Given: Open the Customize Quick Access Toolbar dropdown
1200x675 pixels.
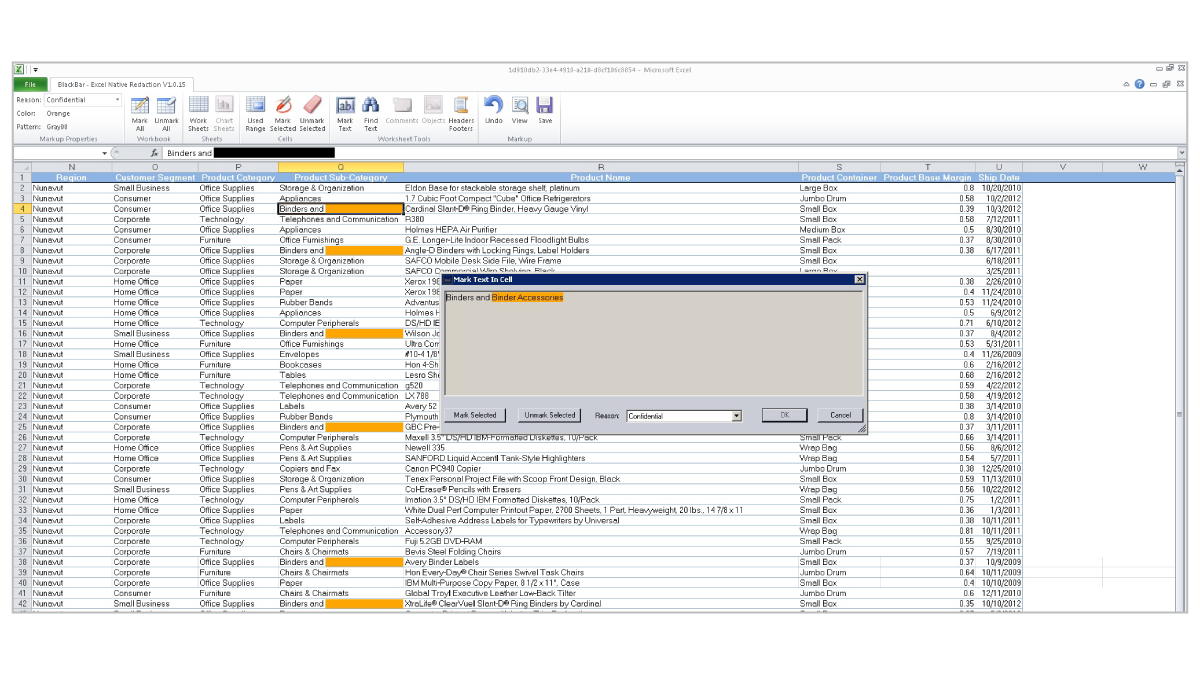Looking at the screenshot, I should [x=35, y=69].
